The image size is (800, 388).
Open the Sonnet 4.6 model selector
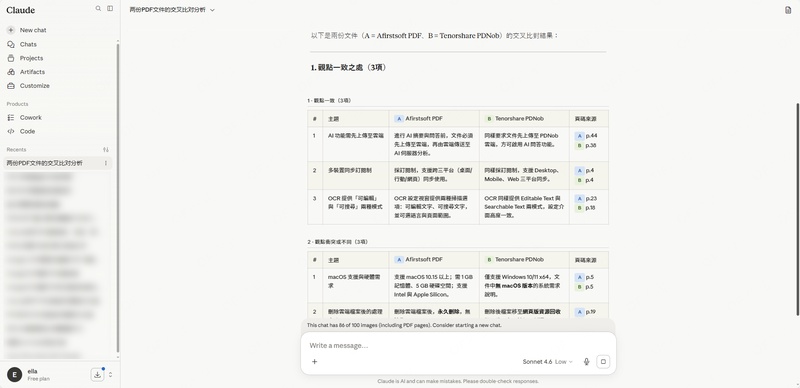pyautogui.click(x=547, y=361)
